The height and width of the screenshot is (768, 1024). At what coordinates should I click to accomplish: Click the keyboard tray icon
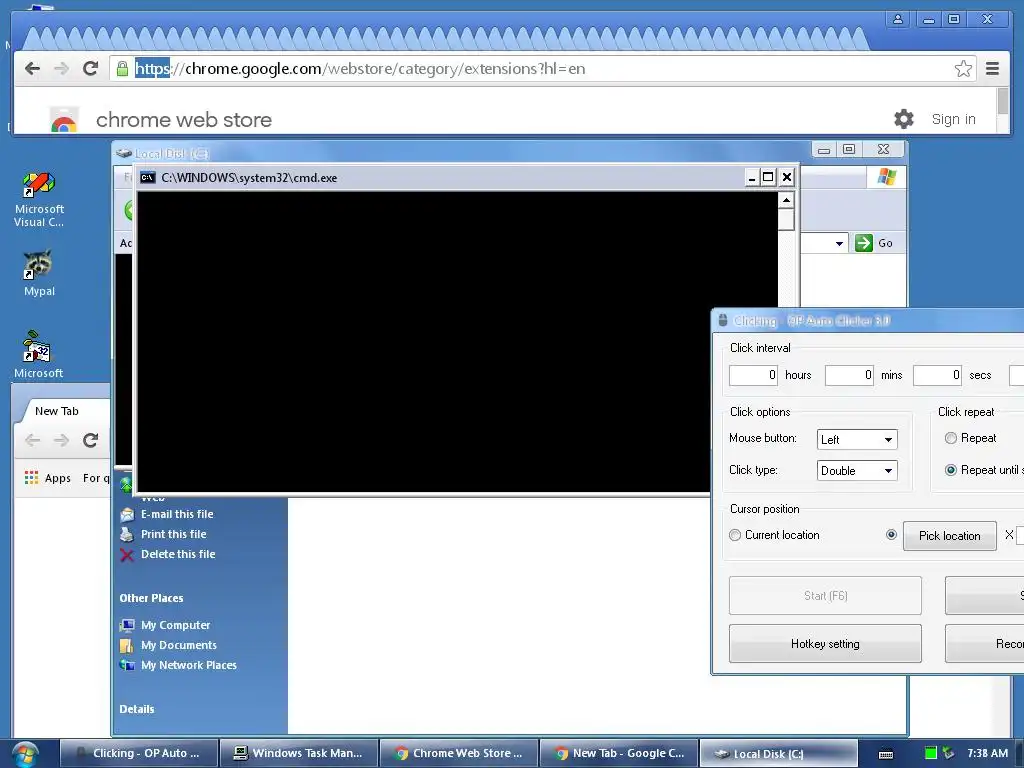pyautogui.click(x=886, y=754)
